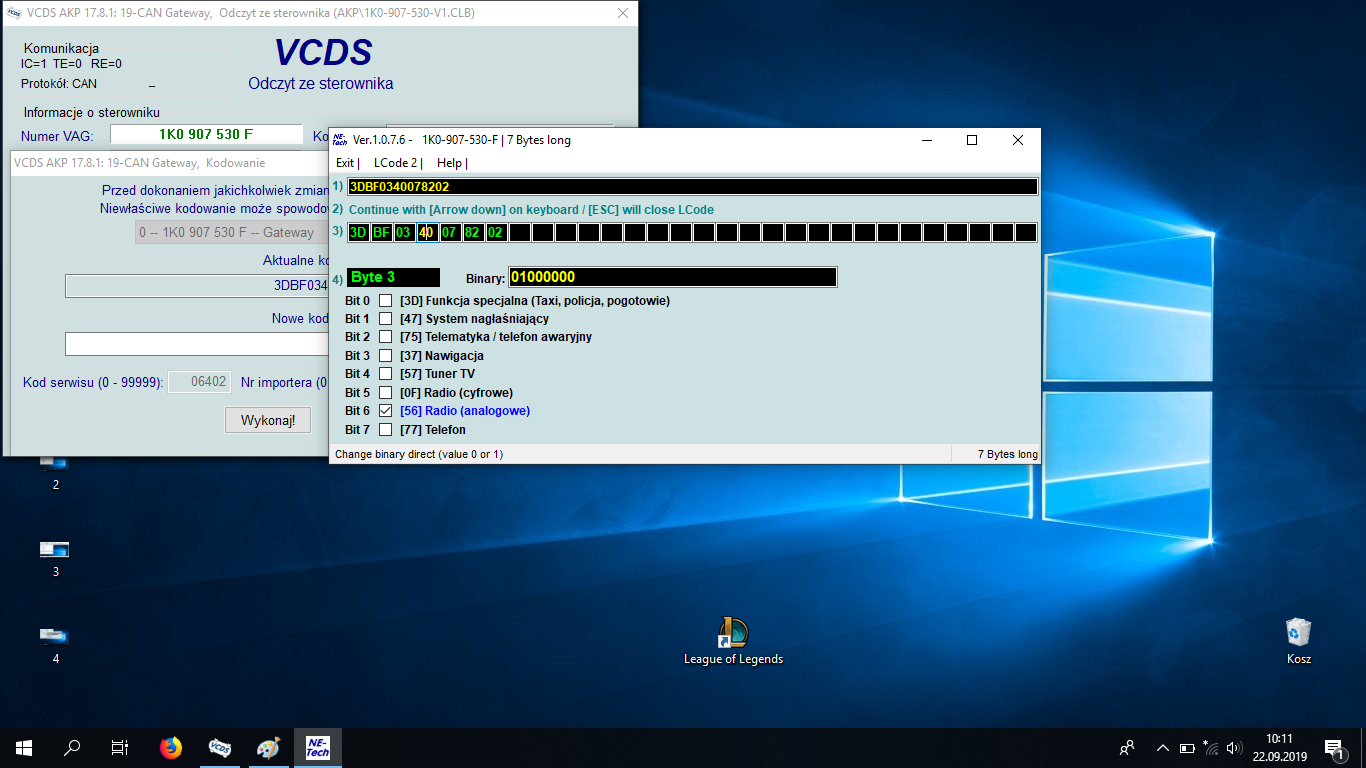This screenshot has width=1366, height=768.
Task: Select byte BF in the byte row
Action: [x=381, y=233]
